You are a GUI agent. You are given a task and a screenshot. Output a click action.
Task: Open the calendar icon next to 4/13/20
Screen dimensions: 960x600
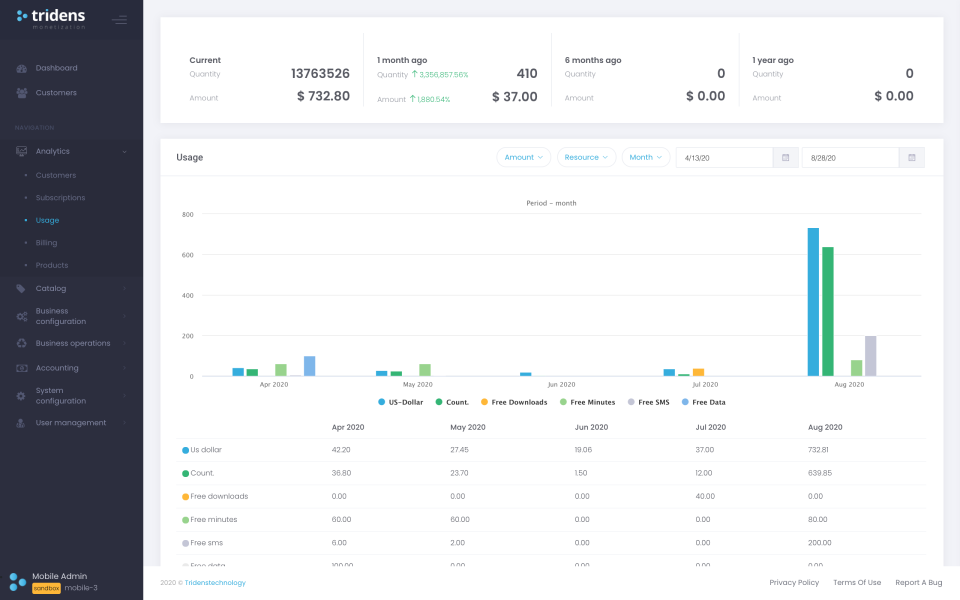(x=785, y=157)
